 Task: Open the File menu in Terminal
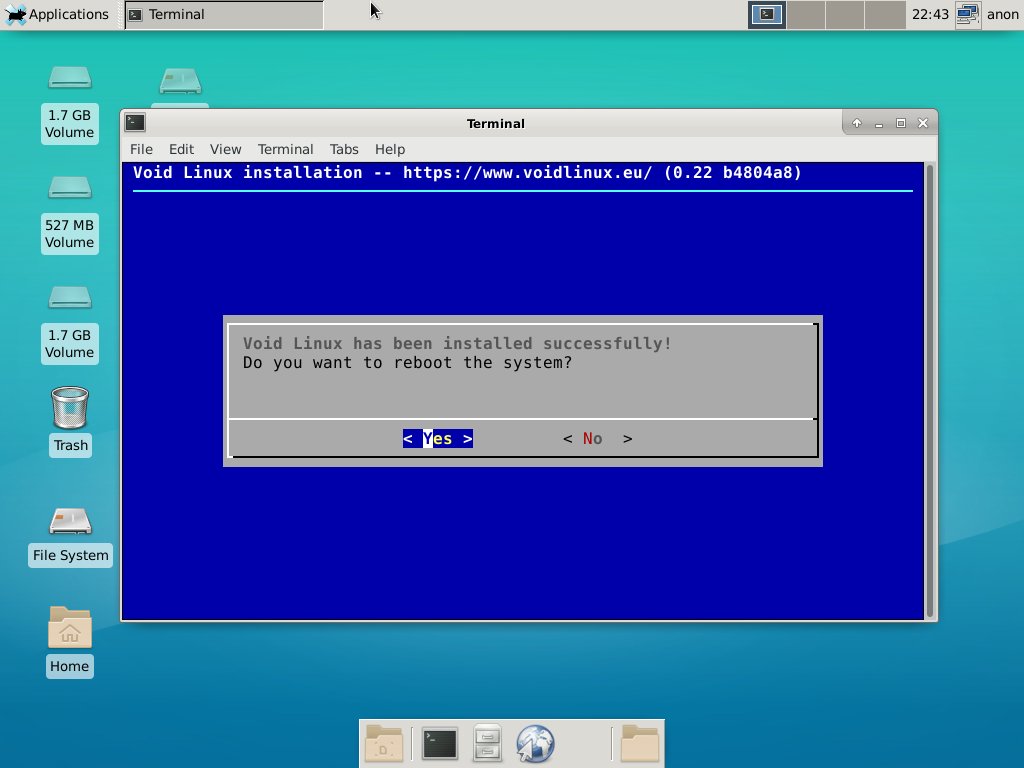[141, 149]
